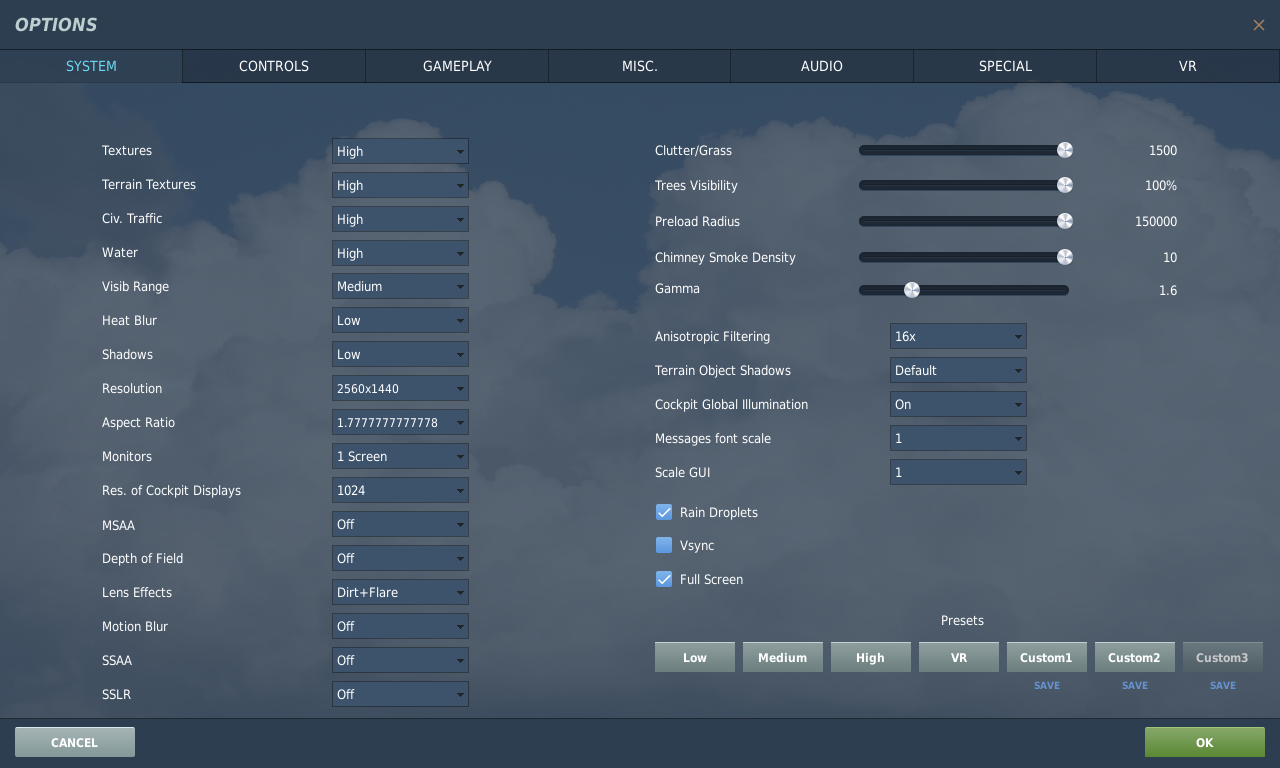Apply the High graphics preset

(x=871, y=657)
